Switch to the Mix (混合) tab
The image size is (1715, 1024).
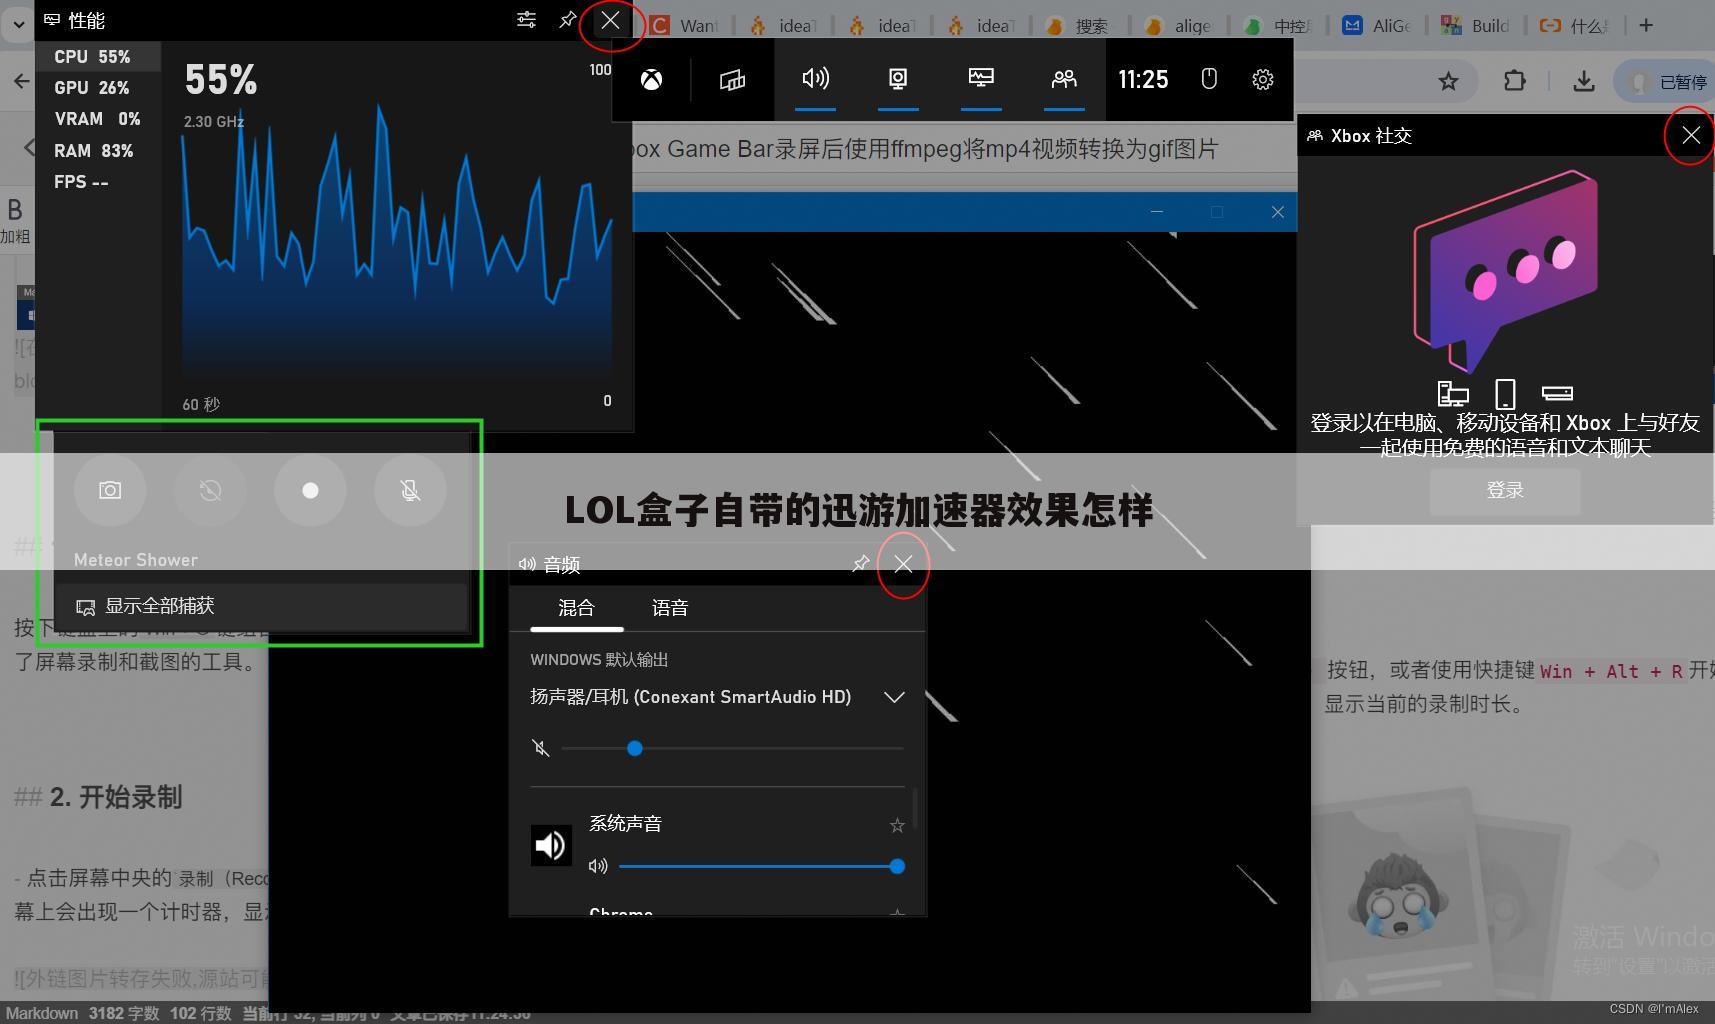pyautogui.click(x=576, y=608)
